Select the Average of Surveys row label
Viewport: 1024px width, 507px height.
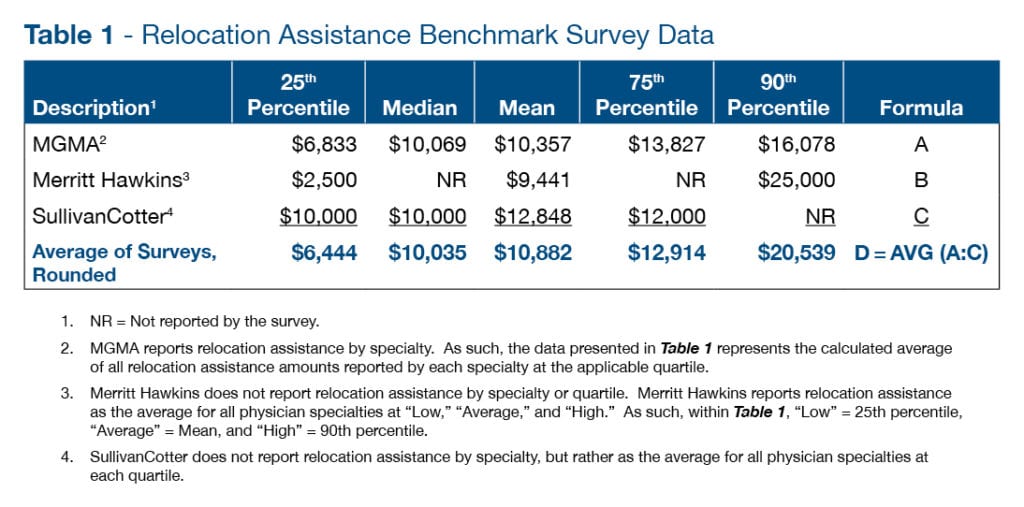[x=124, y=262]
